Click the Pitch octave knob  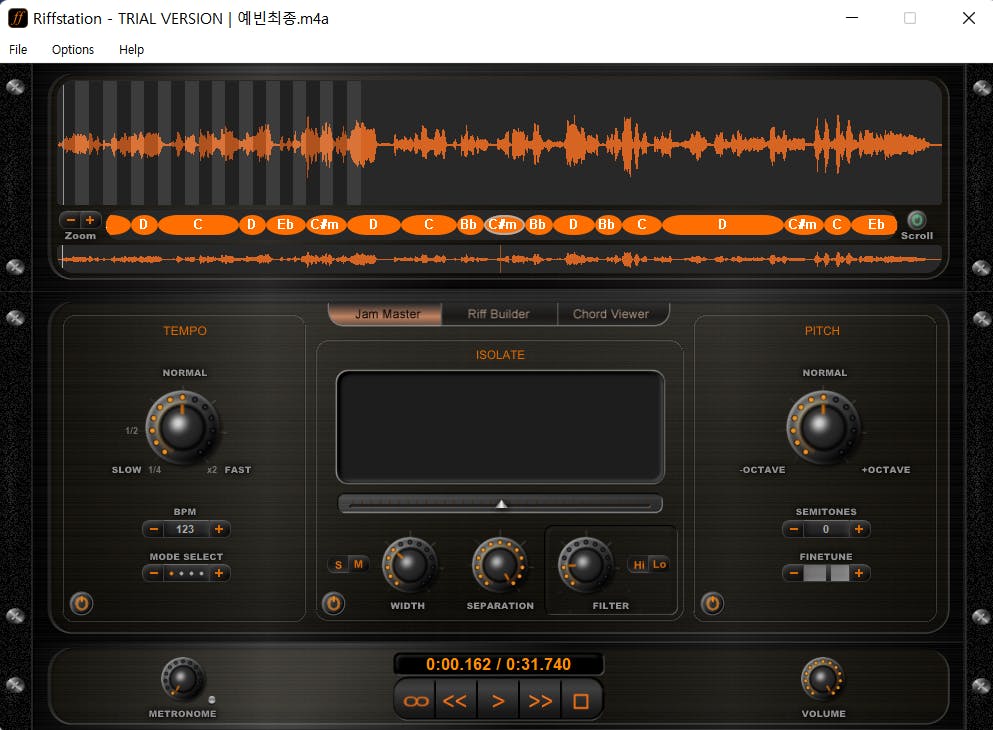[x=823, y=427]
